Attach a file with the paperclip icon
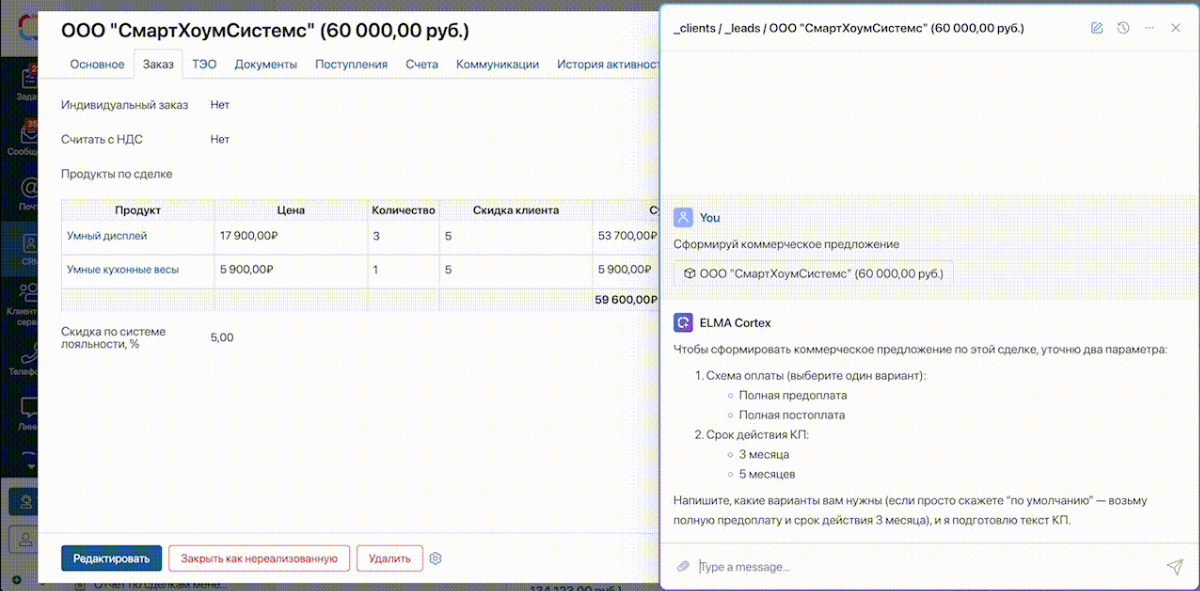Image resolution: width=1200 pixels, height=591 pixels. (x=683, y=567)
